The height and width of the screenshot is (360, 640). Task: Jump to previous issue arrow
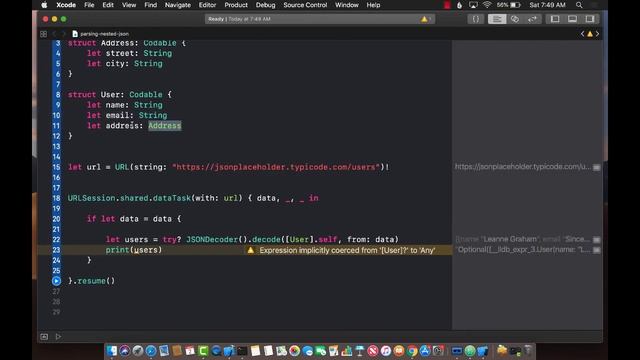582,34
